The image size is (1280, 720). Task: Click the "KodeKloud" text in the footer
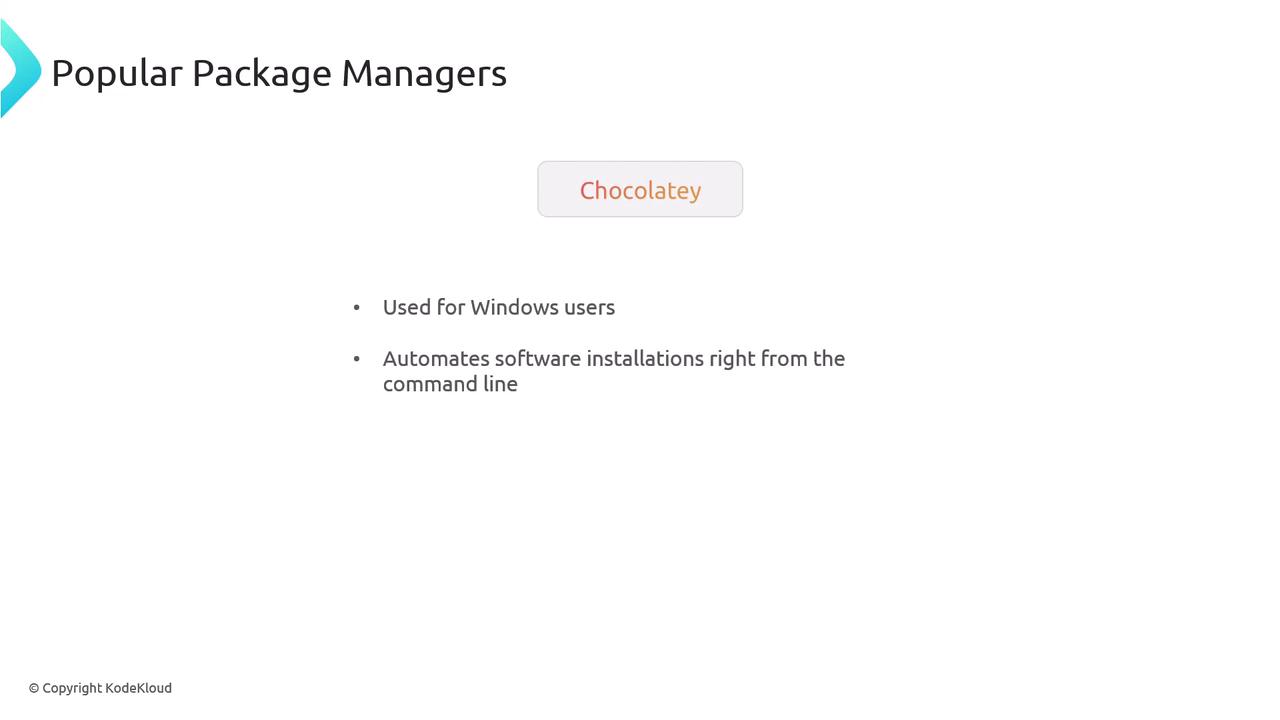138,688
